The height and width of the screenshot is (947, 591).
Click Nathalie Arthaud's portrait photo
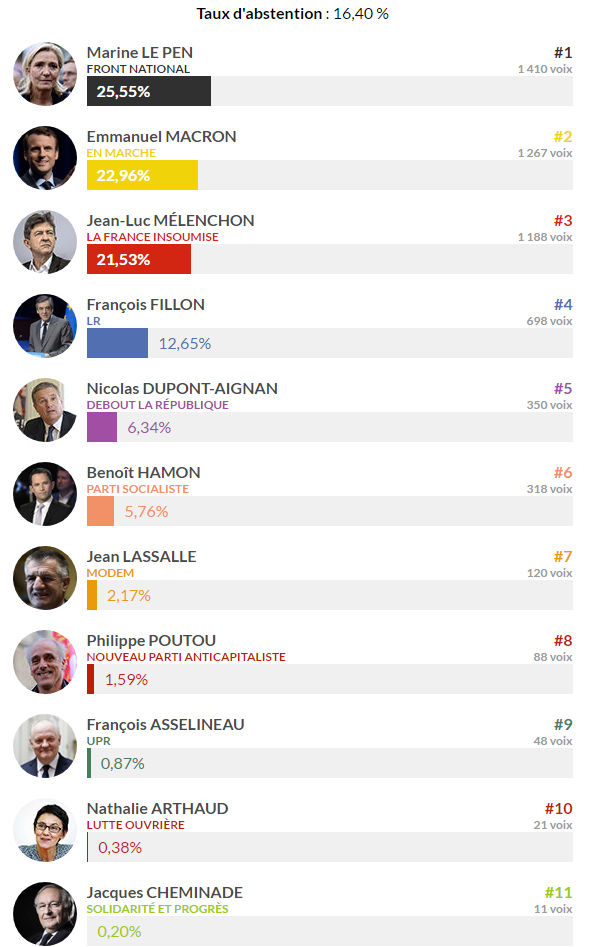45,829
